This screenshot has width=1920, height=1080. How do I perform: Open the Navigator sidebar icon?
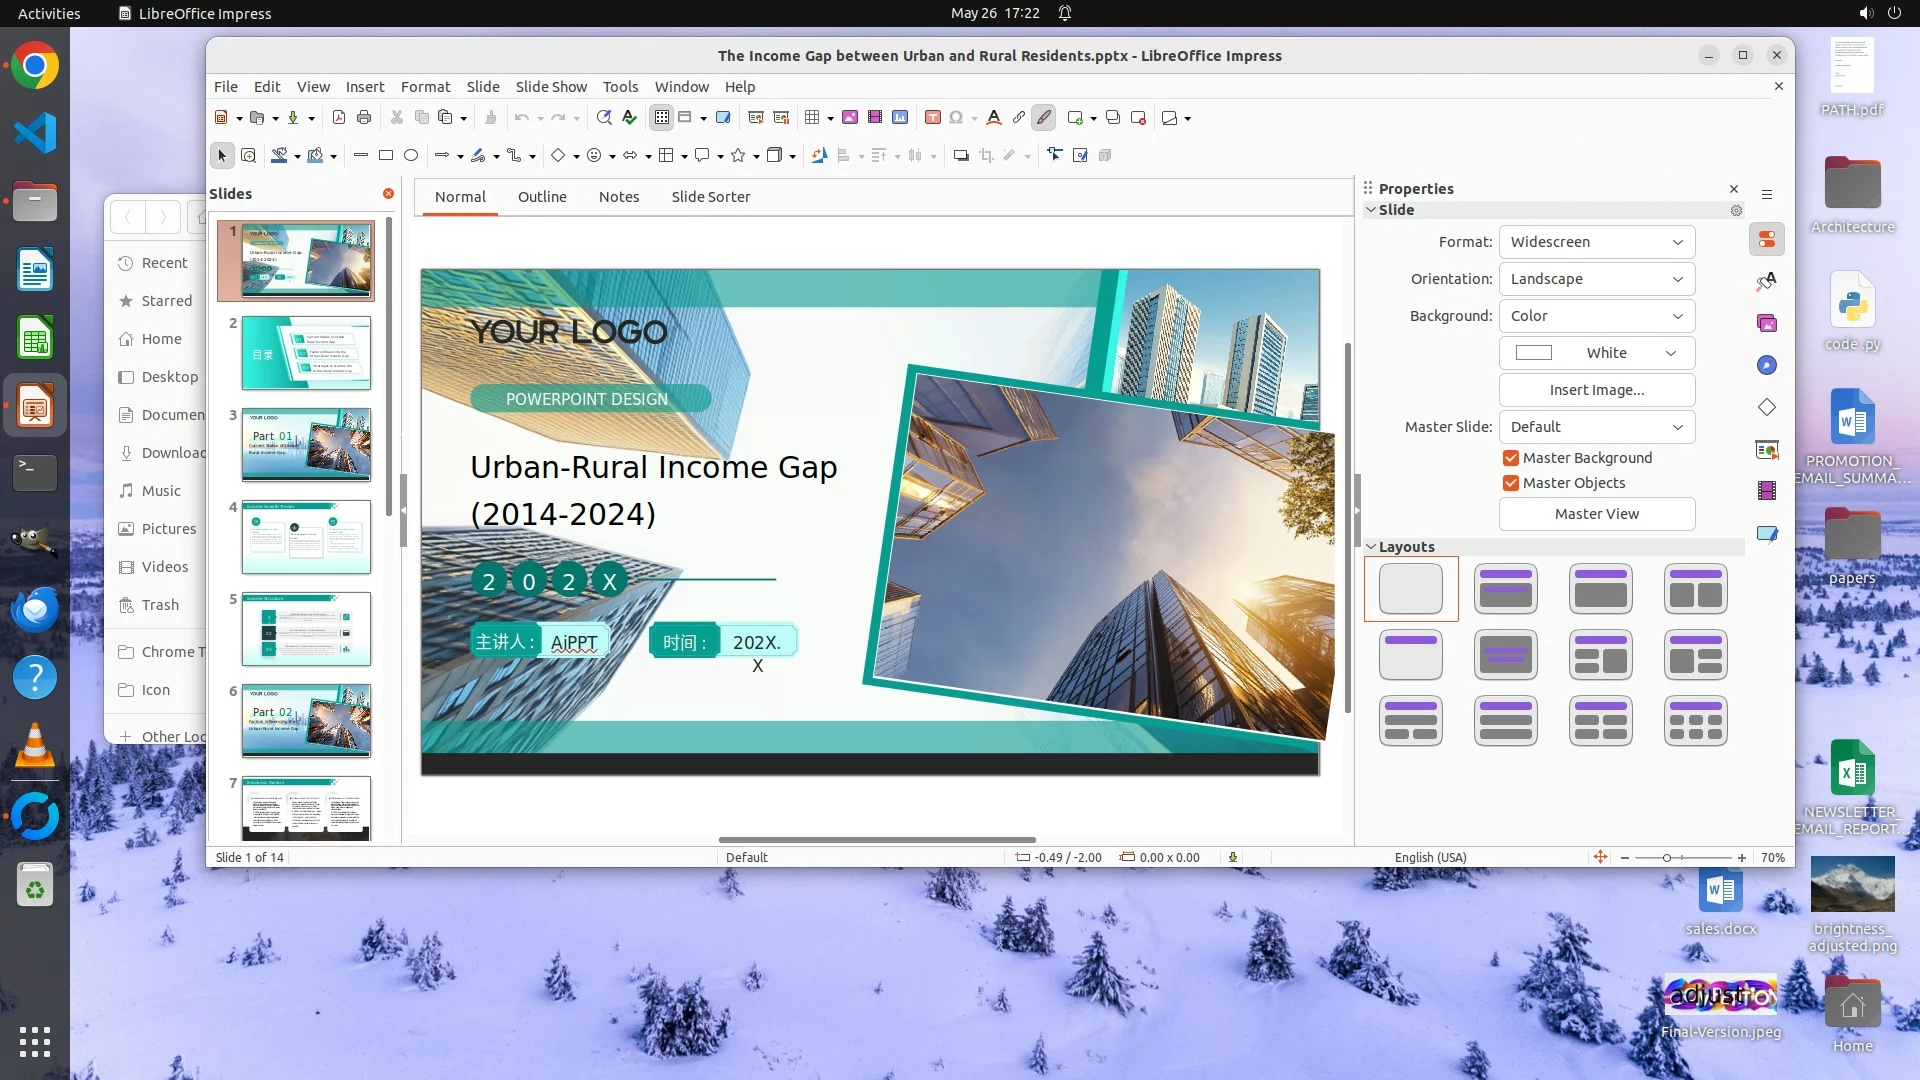point(1767,366)
